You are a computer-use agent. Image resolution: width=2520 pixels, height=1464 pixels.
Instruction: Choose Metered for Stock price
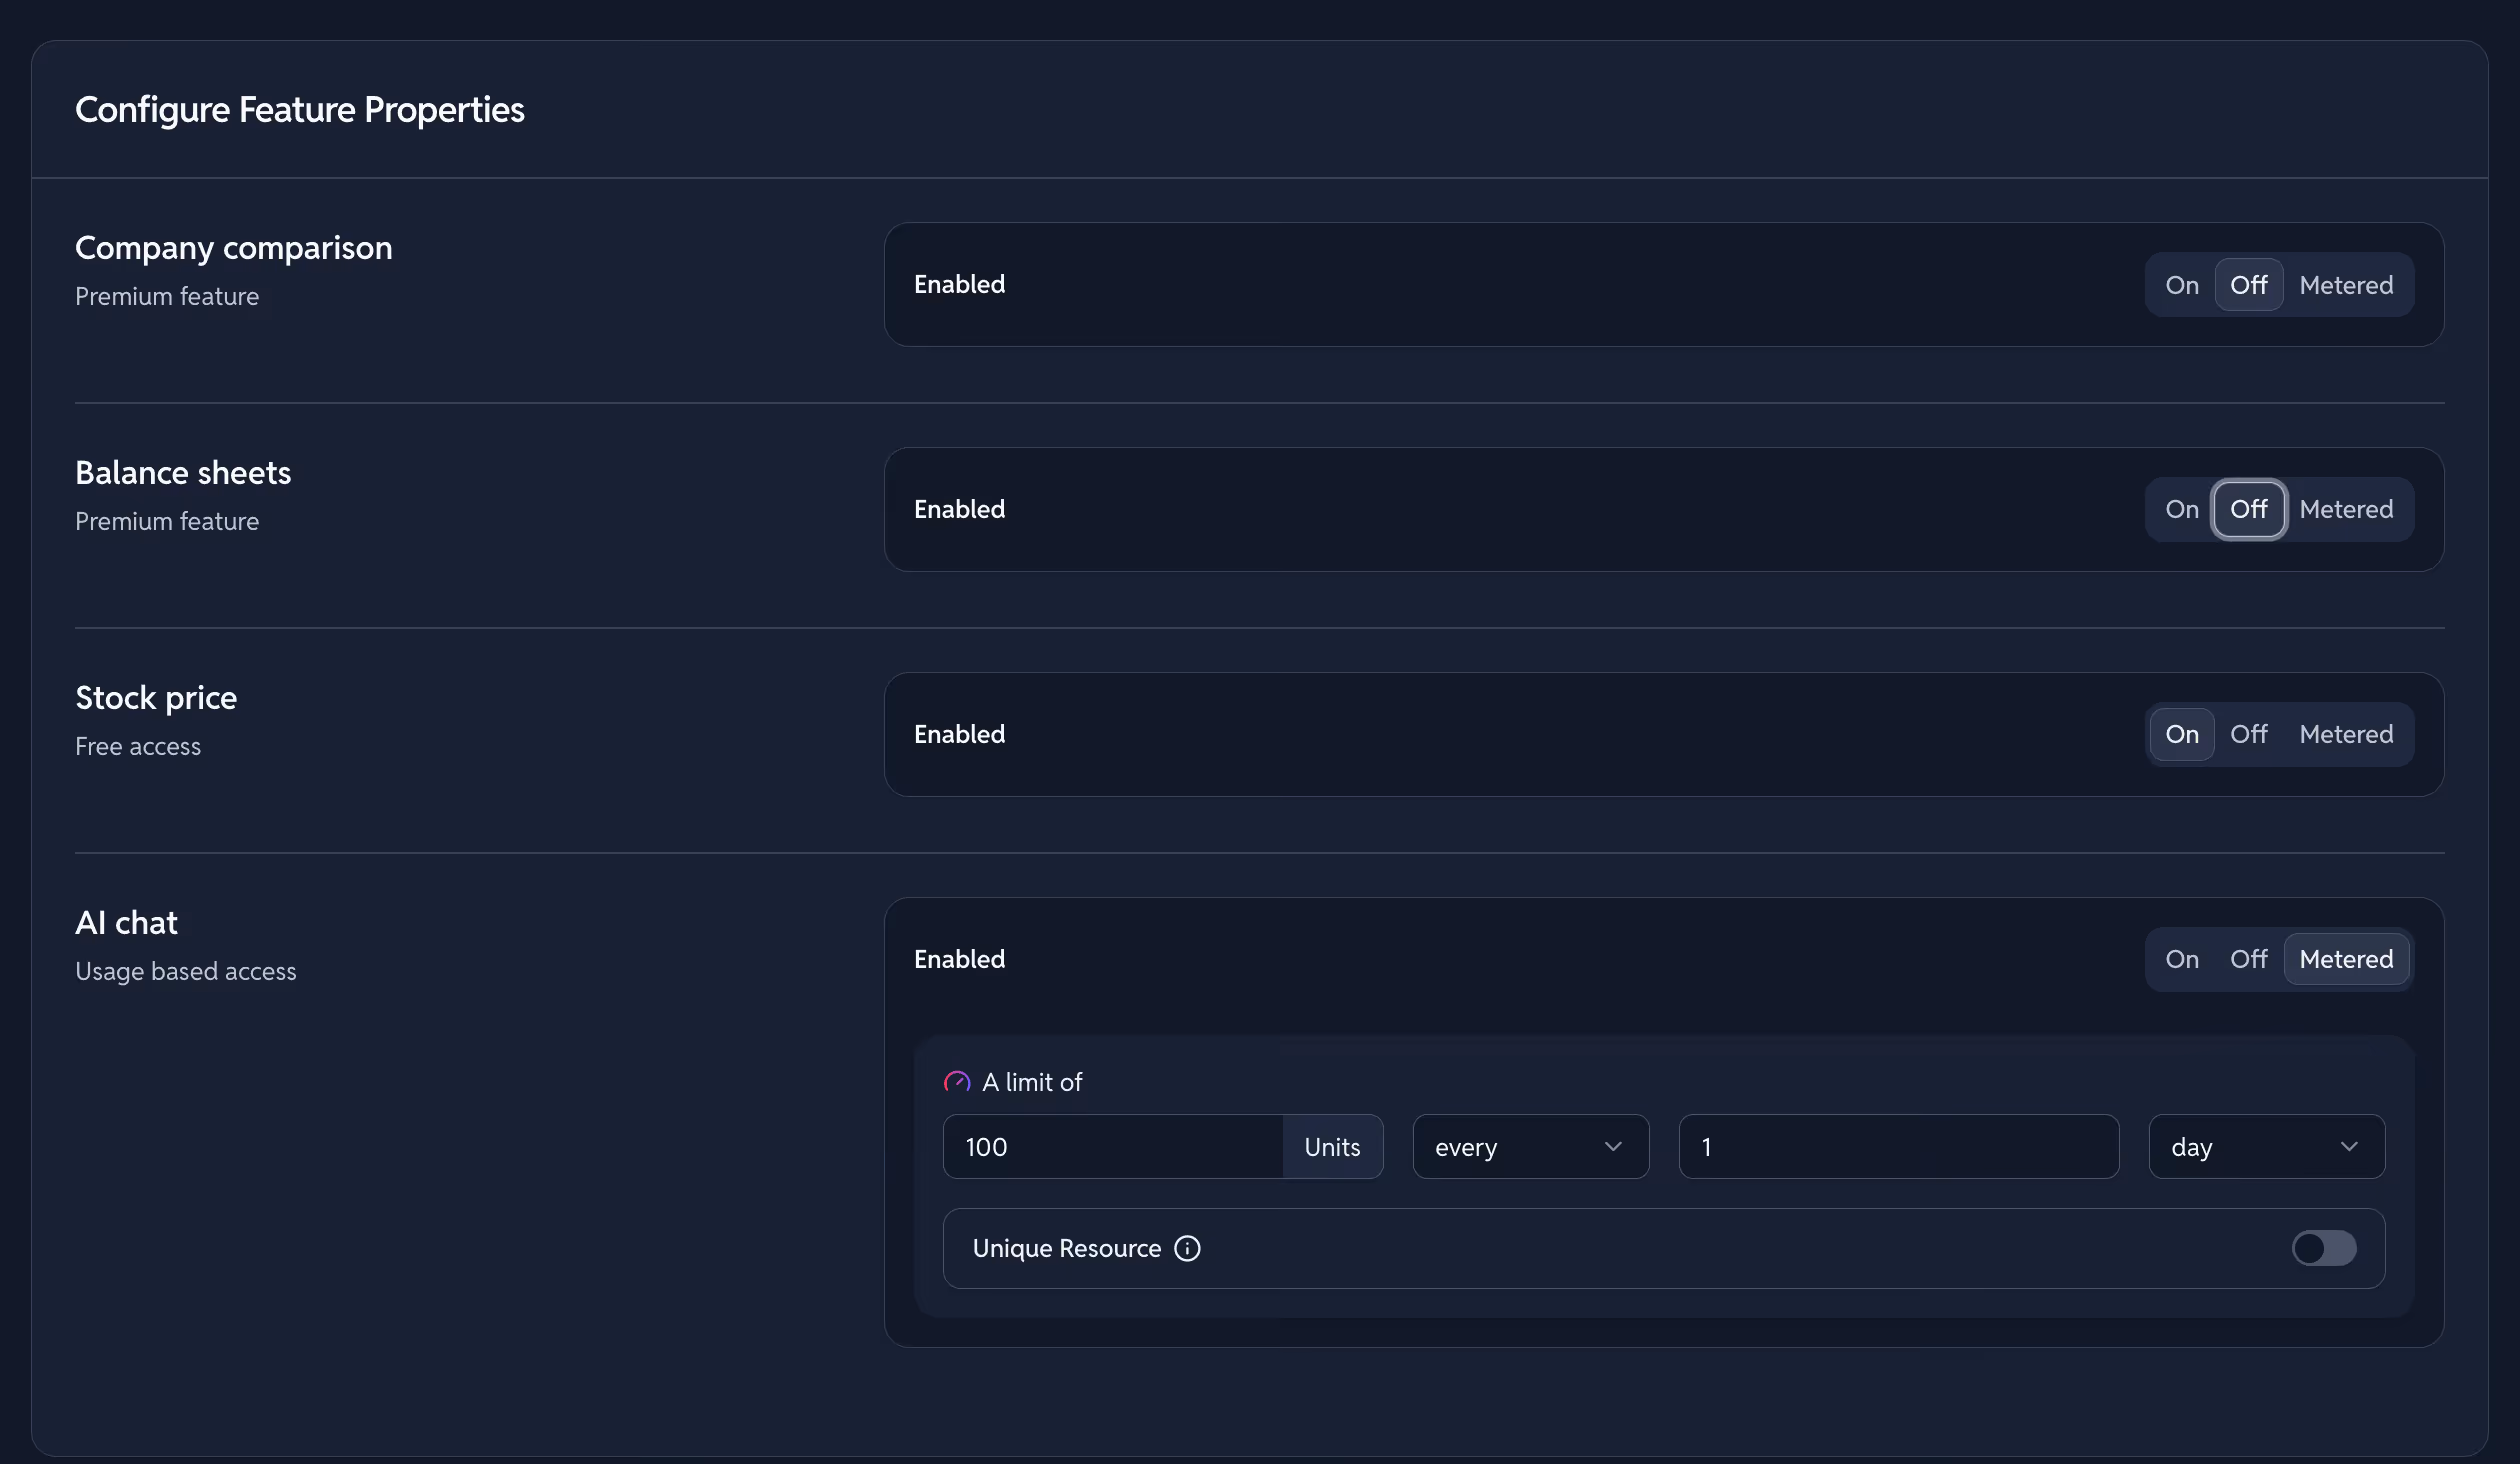tap(2345, 734)
